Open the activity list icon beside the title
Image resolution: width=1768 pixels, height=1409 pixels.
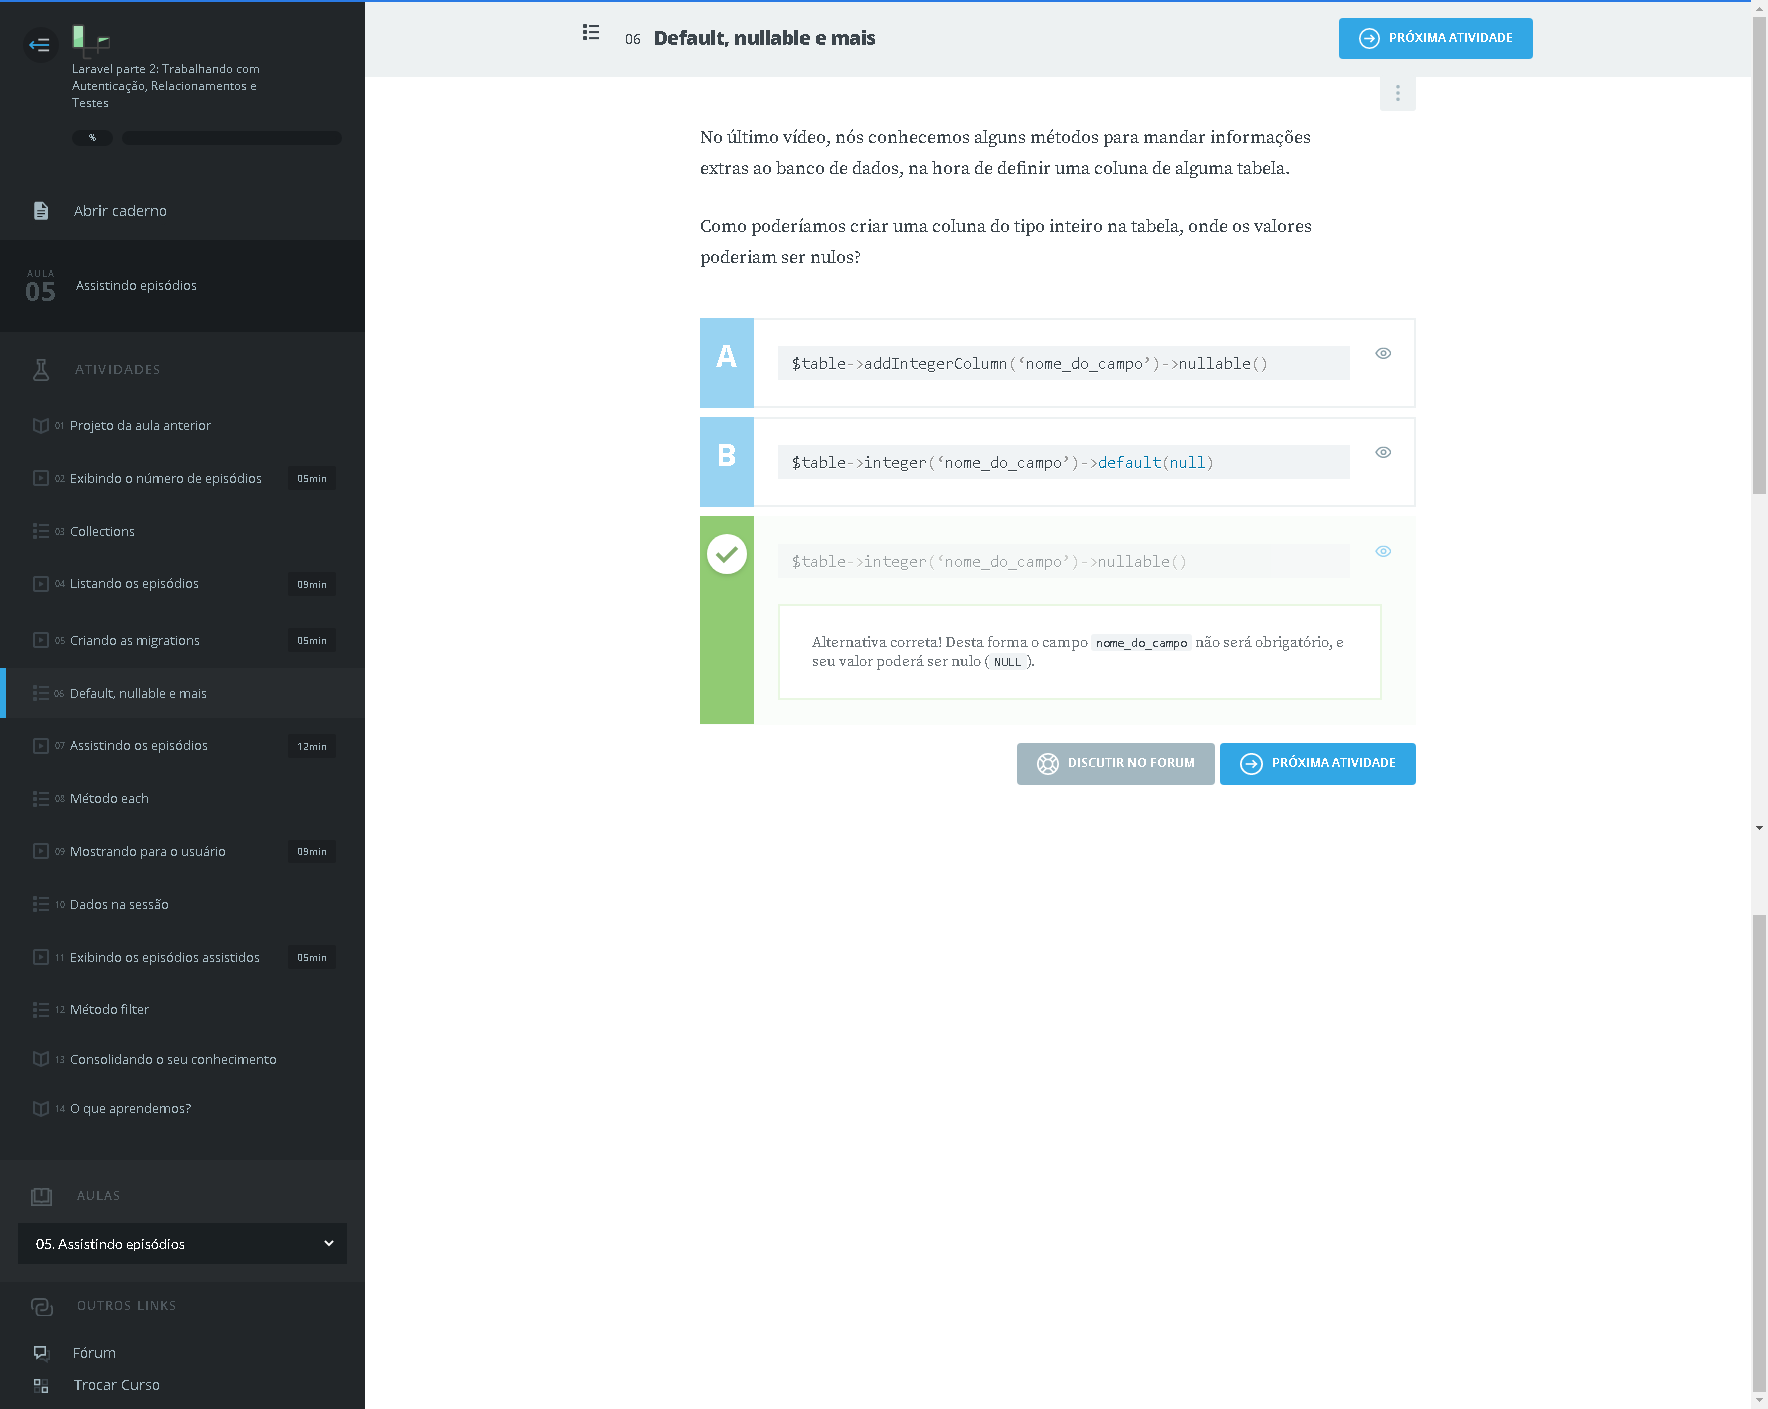(x=591, y=33)
